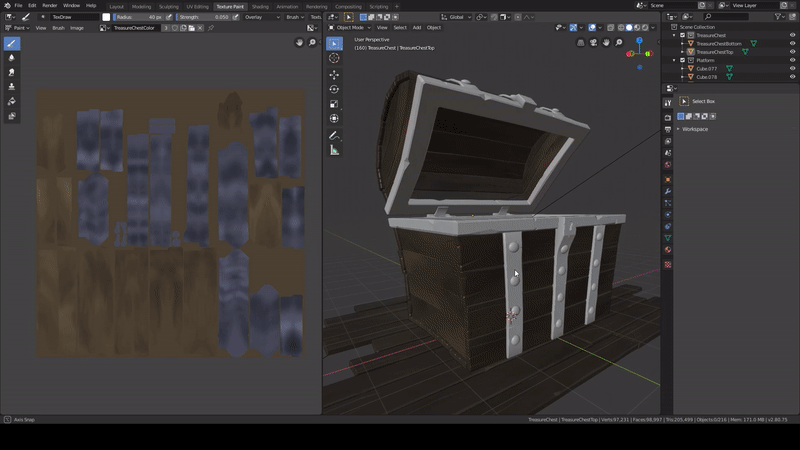Click the Radius value field
800x450 pixels.
click(x=140, y=17)
